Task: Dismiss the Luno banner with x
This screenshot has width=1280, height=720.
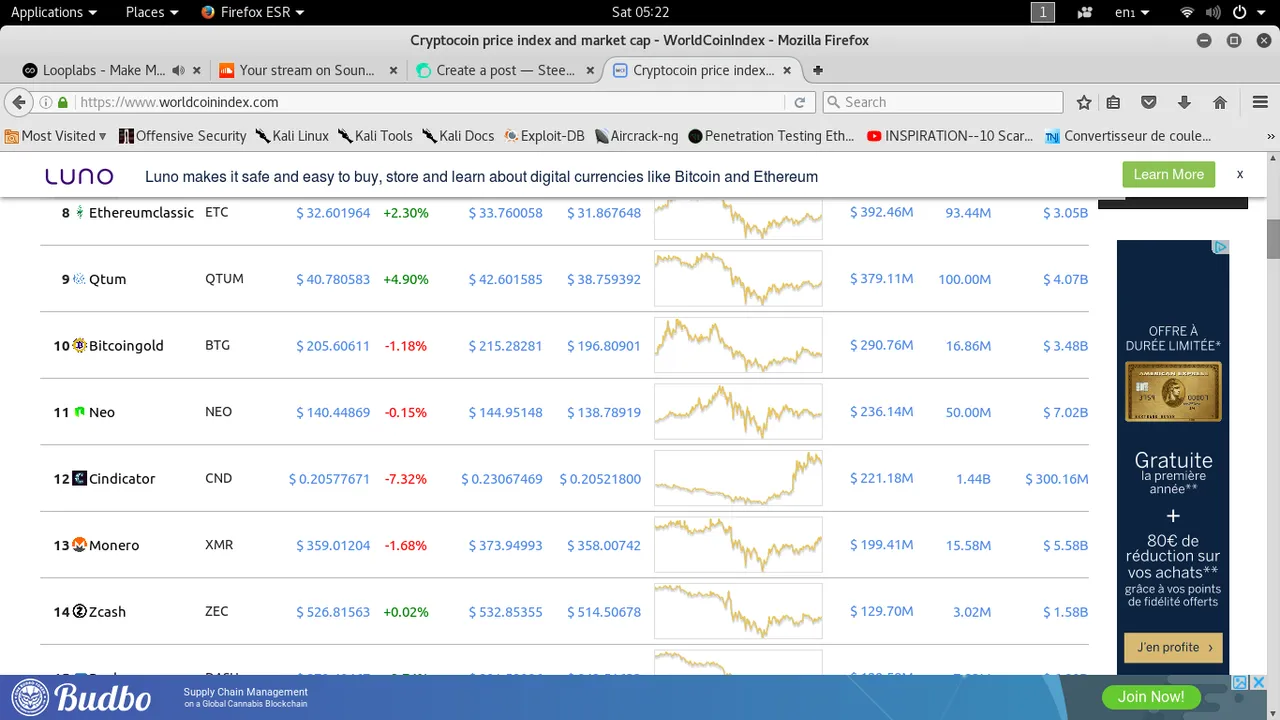Action: click(1240, 174)
